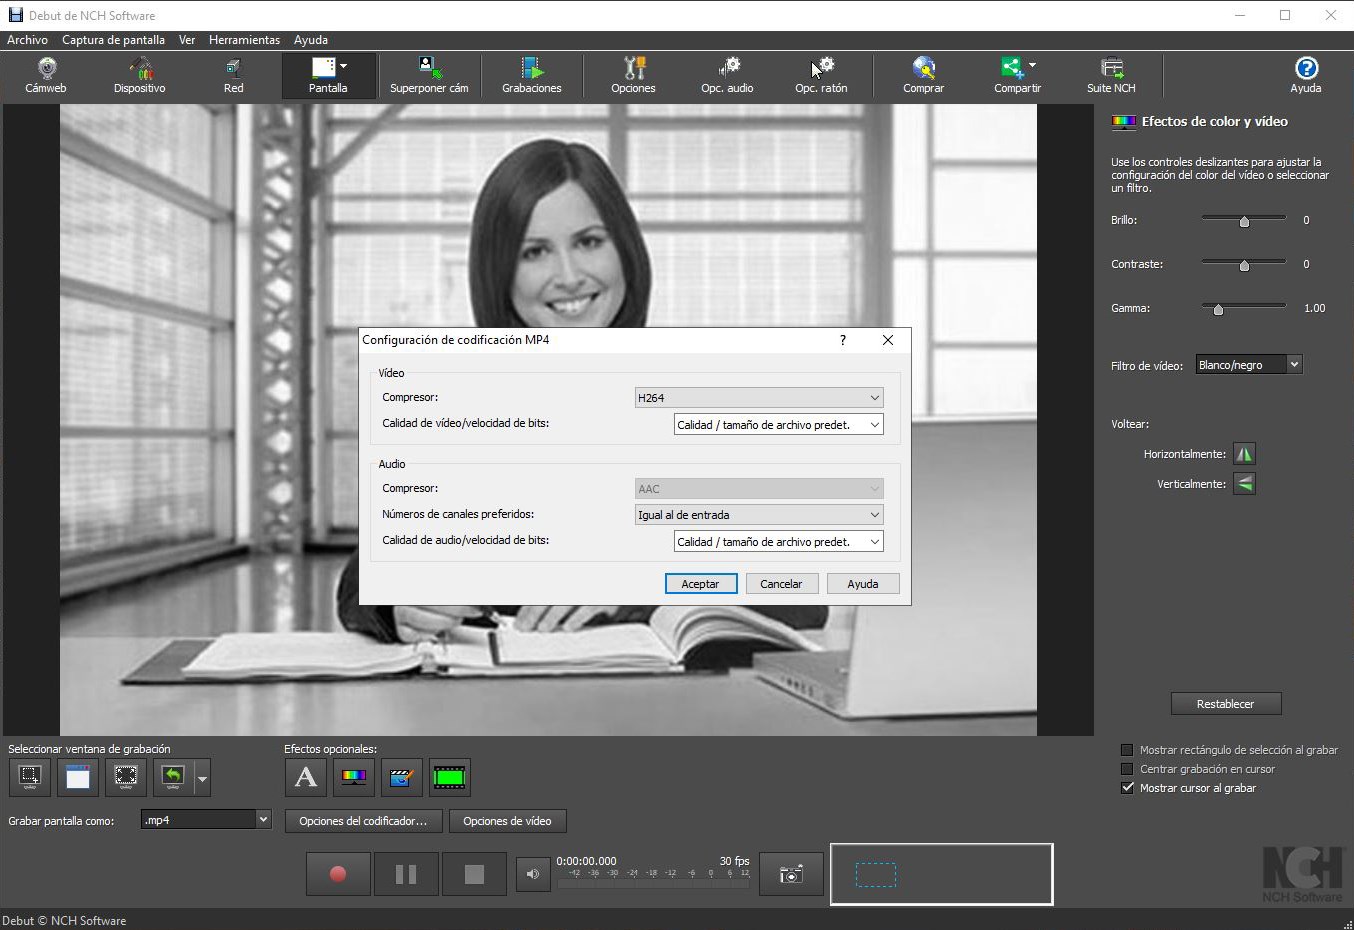Click the Superponer cám overlay icon
Image resolution: width=1354 pixels, height=930 pixels.
tap(429, 75)
